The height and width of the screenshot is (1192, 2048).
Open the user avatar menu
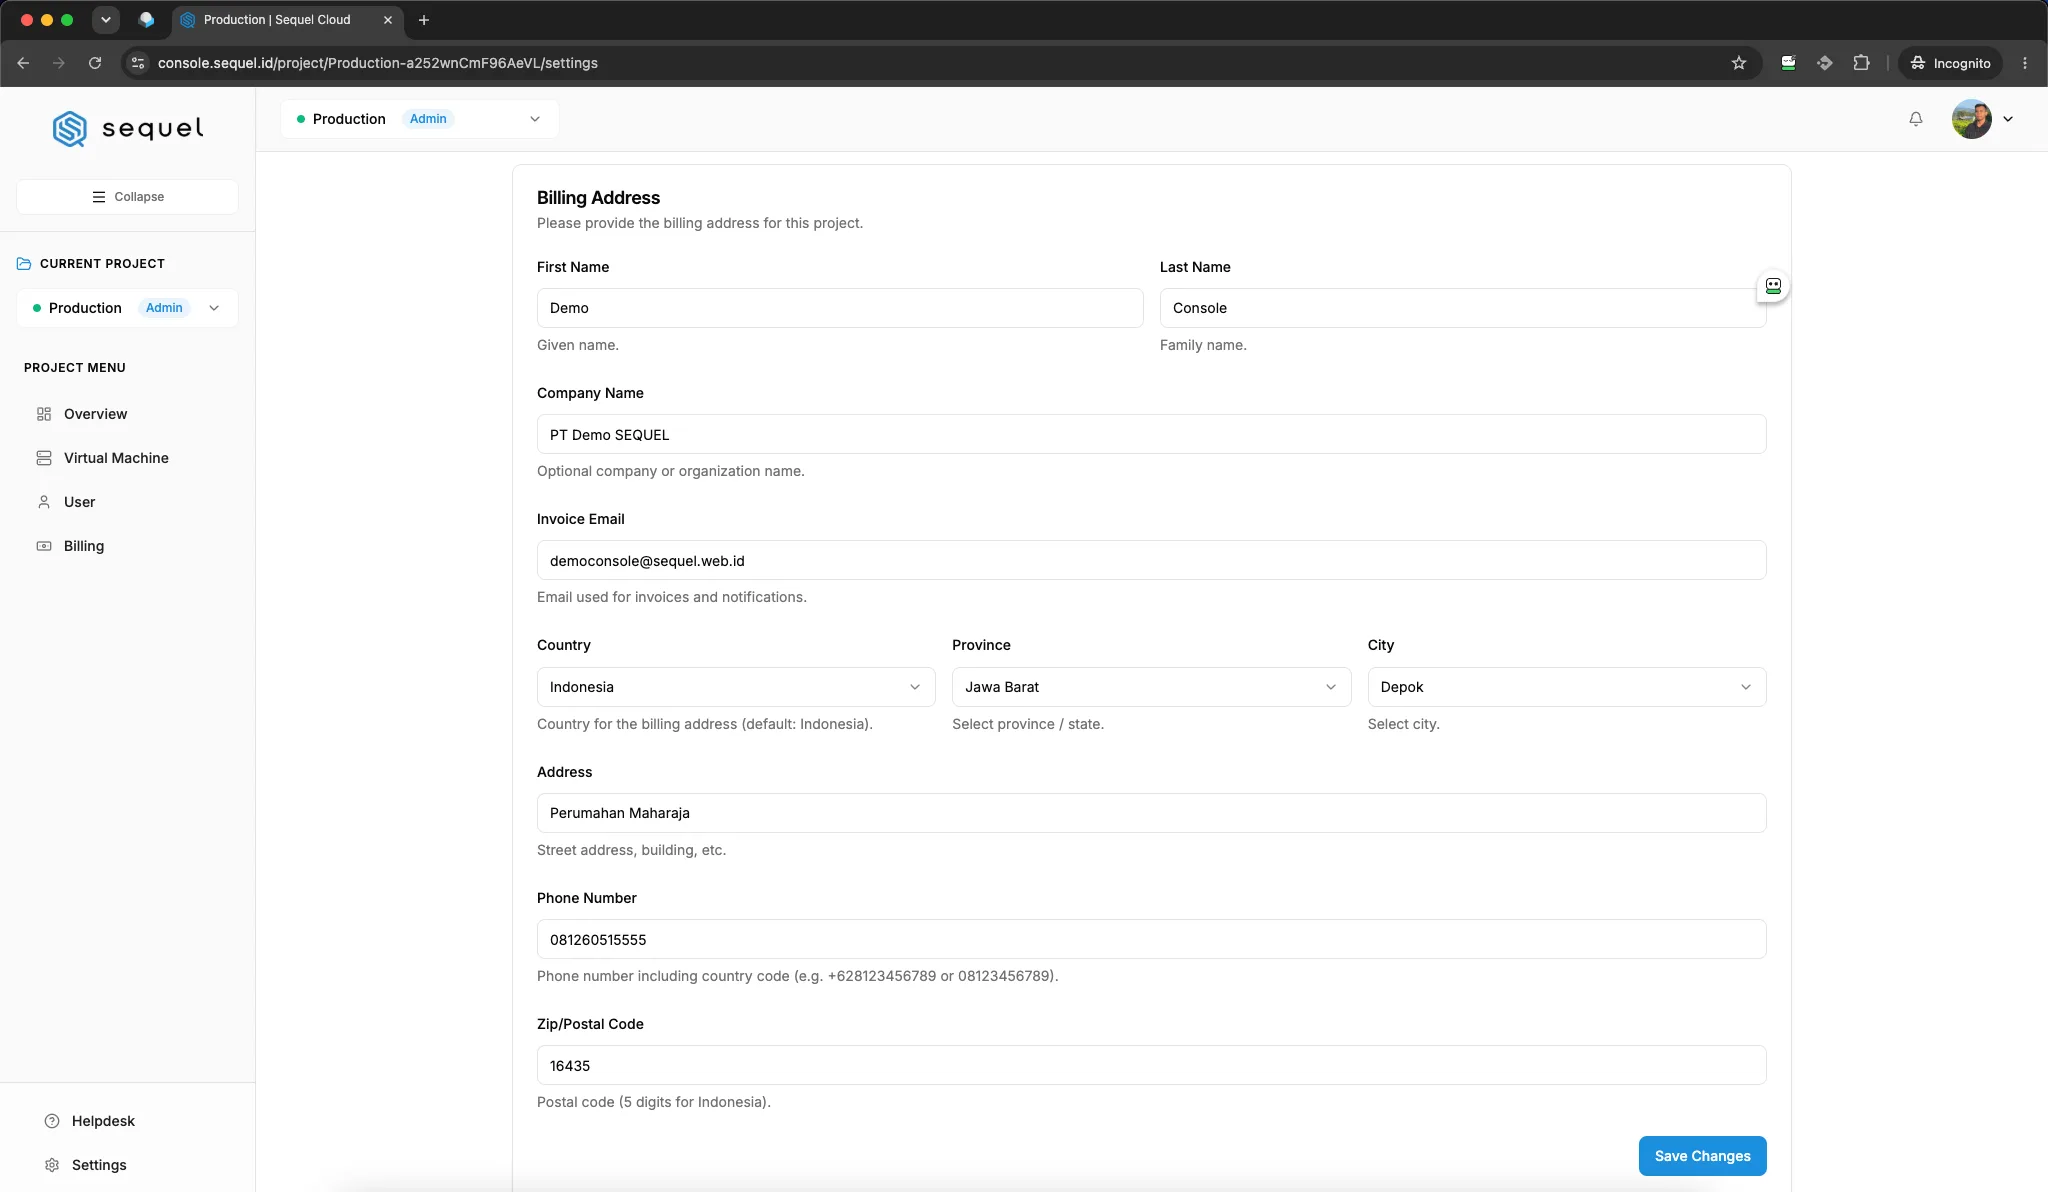(x=1982, y=119)
